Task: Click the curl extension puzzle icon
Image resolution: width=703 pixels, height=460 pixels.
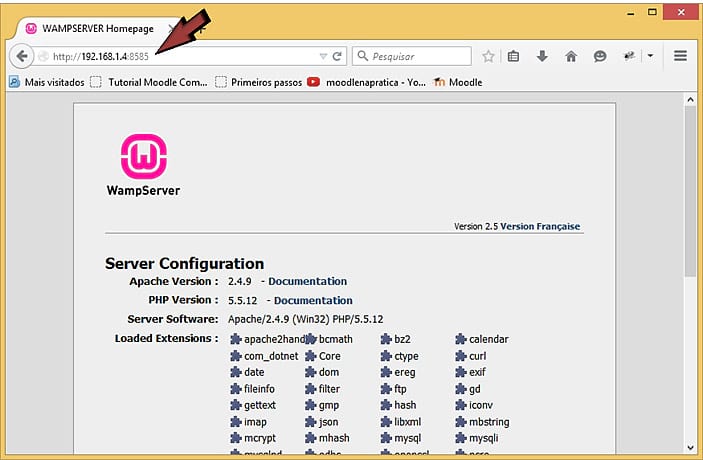Action: [461, 356]
